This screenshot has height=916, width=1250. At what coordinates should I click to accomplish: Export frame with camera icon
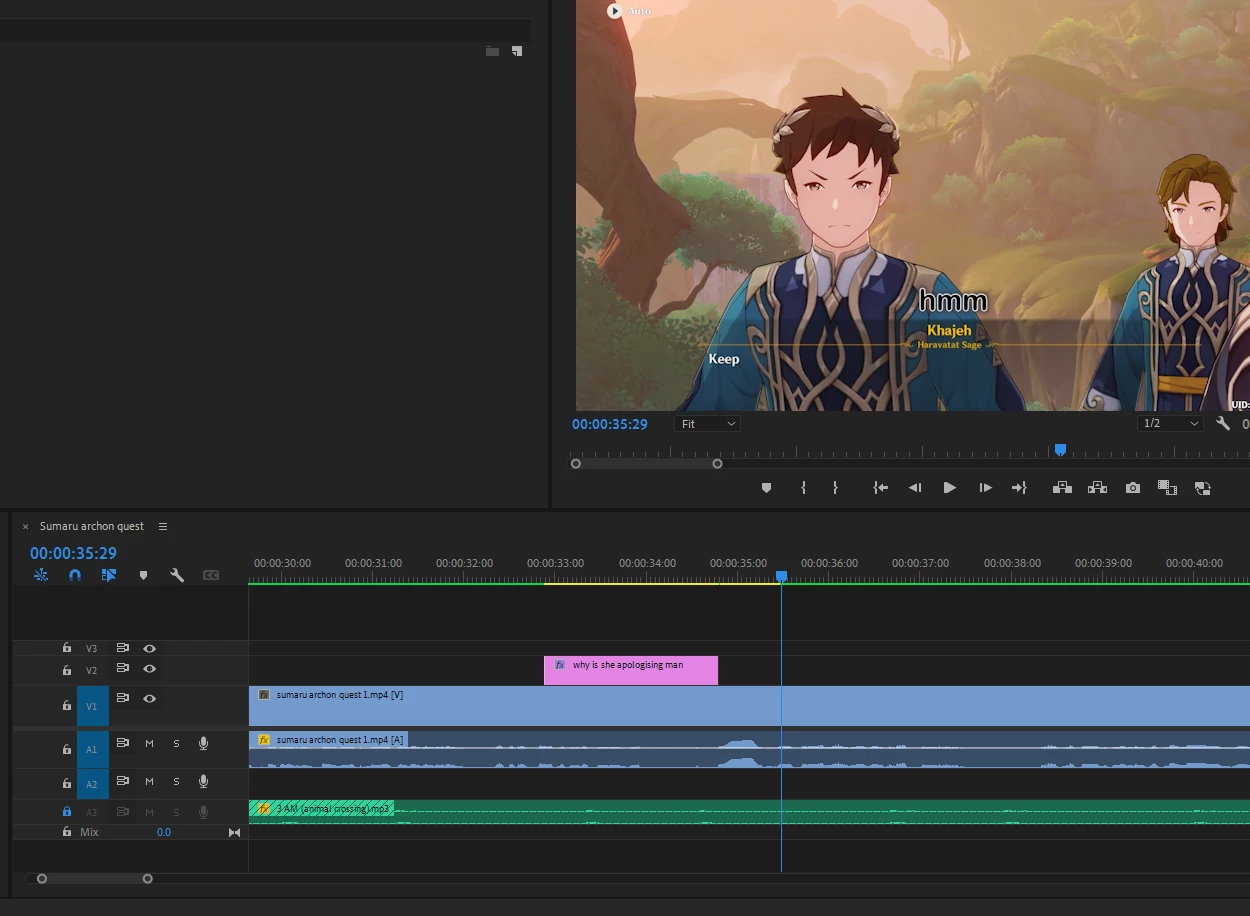tap(1132, 488)
